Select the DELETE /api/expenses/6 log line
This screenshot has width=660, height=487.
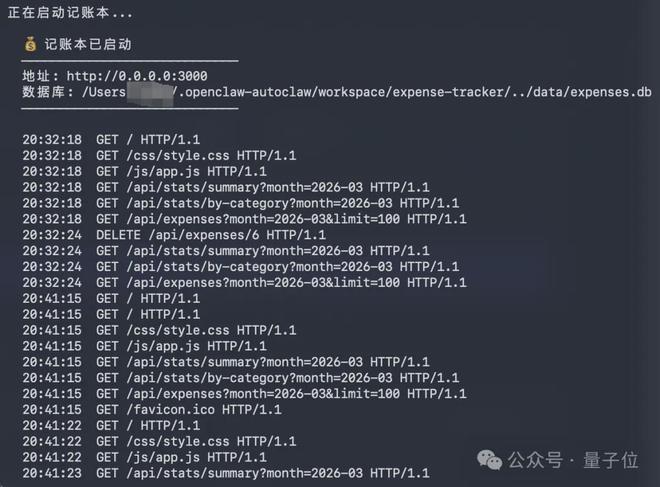(x=174, y=235)
